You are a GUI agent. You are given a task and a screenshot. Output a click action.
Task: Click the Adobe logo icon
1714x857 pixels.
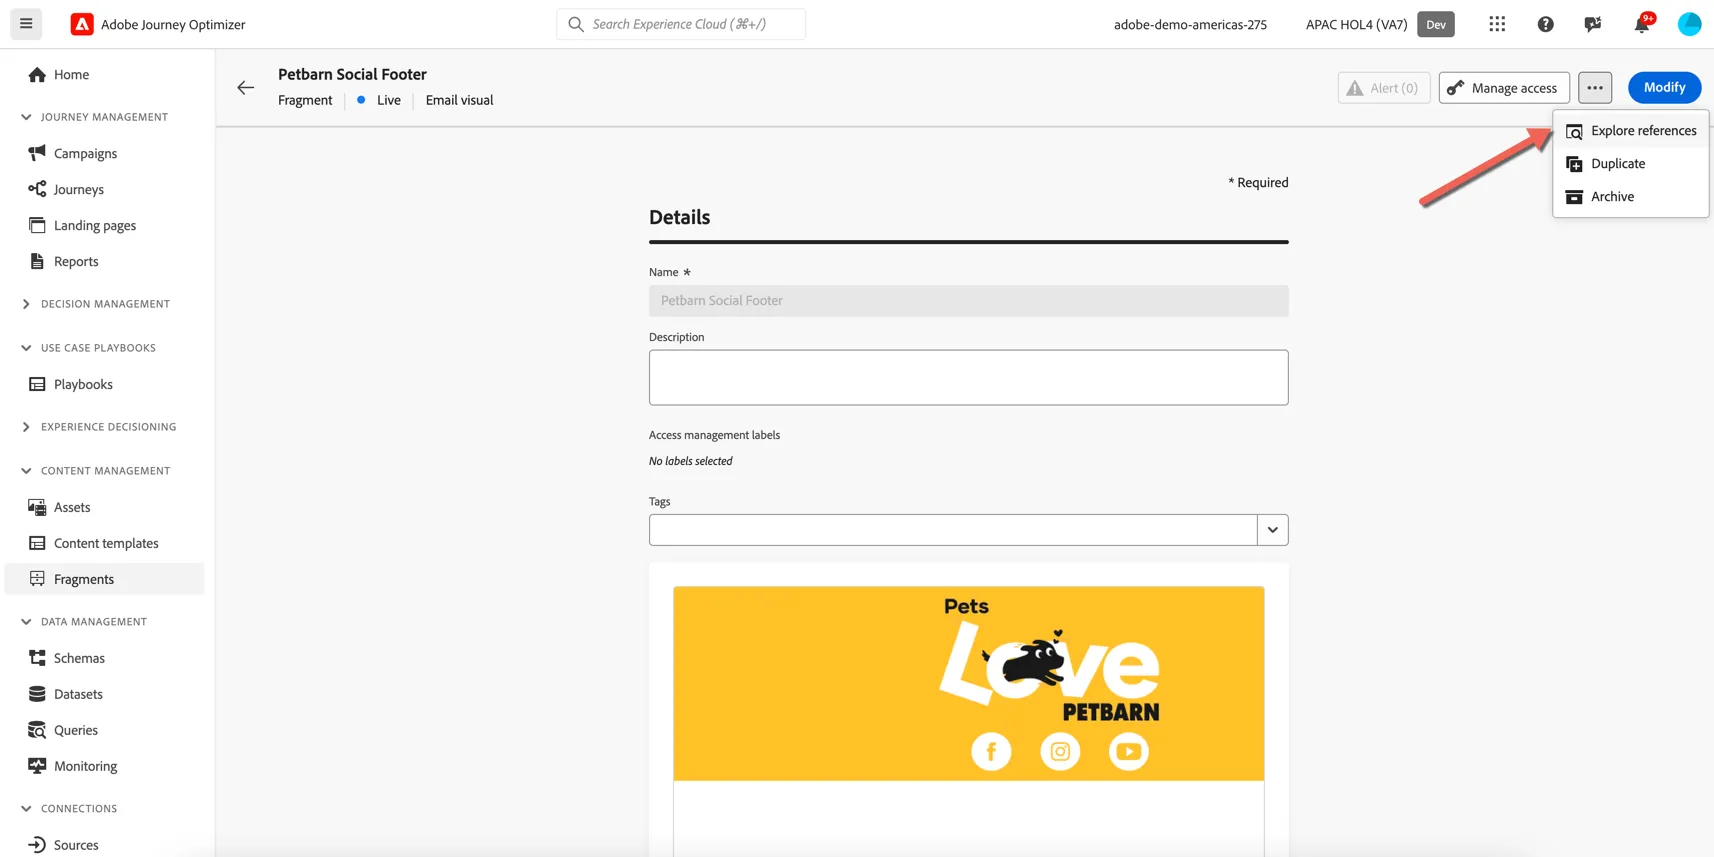click(82, 24)
